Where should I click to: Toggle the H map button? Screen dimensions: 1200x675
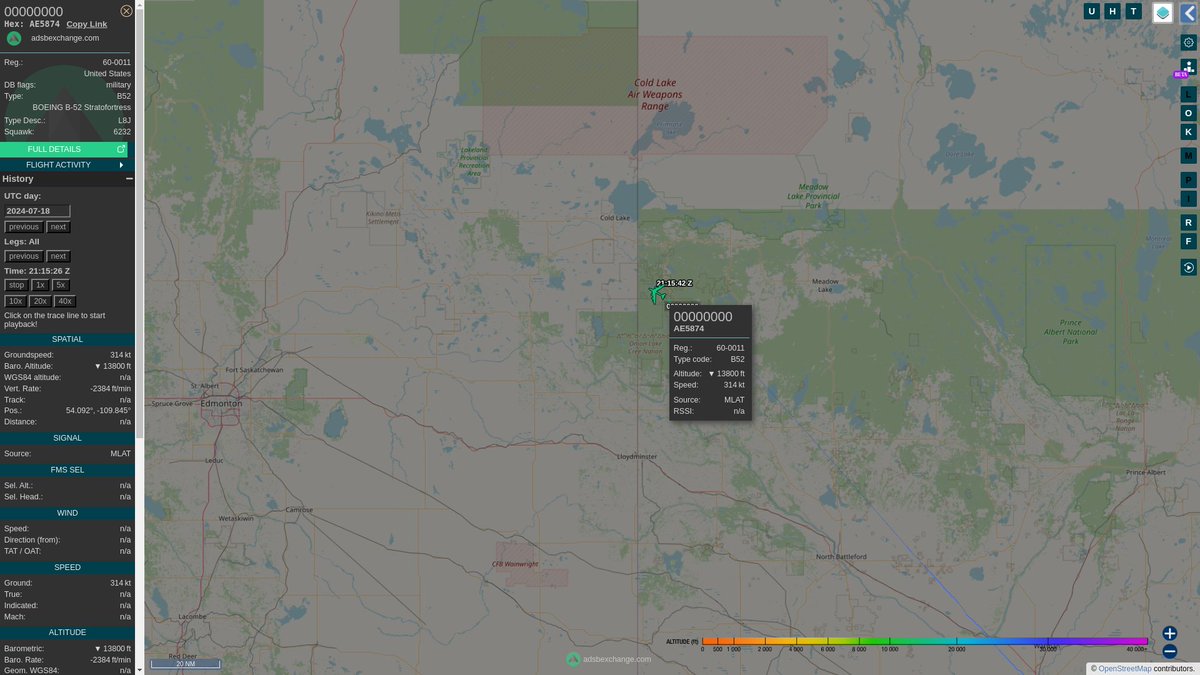point(1112,11)
